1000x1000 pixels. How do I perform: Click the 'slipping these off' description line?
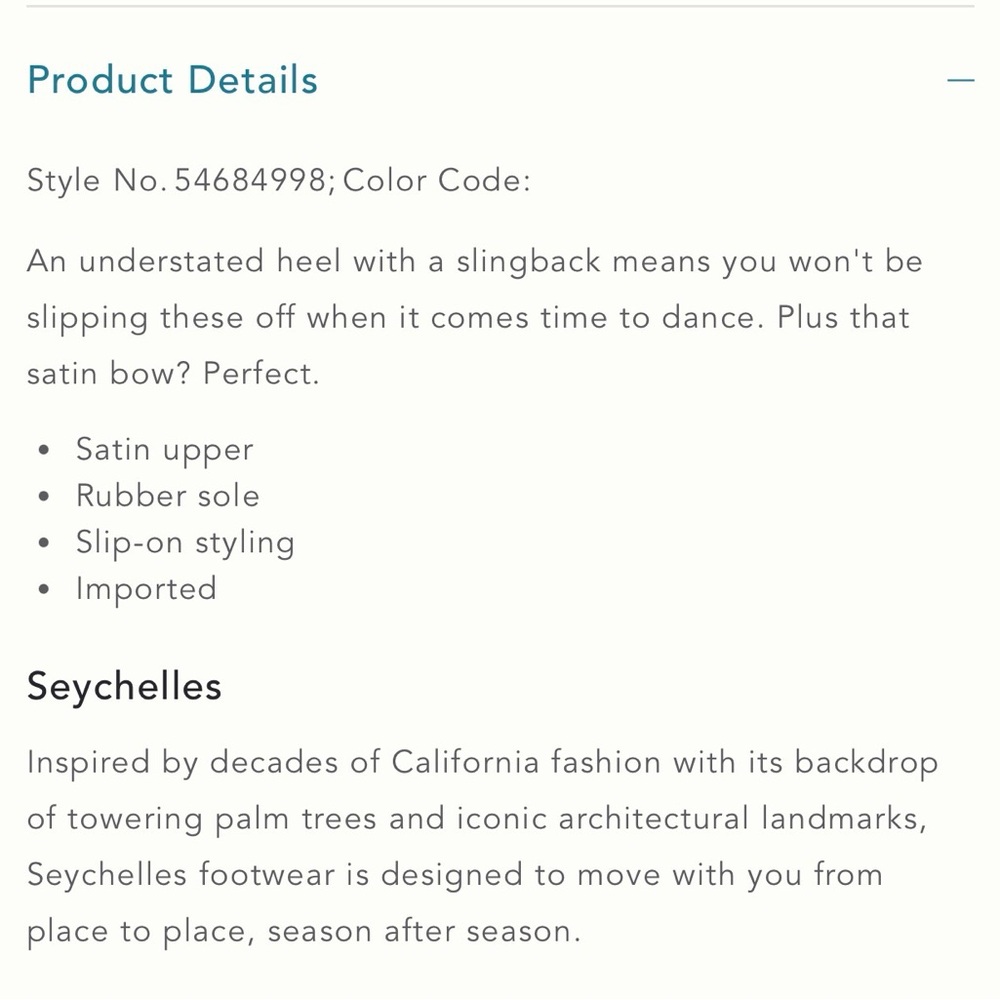(x=468, y=318)
